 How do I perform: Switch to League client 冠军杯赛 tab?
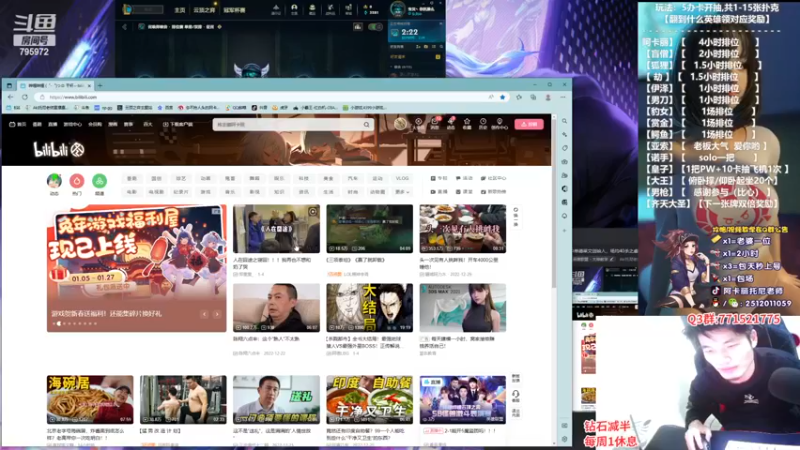234,10
